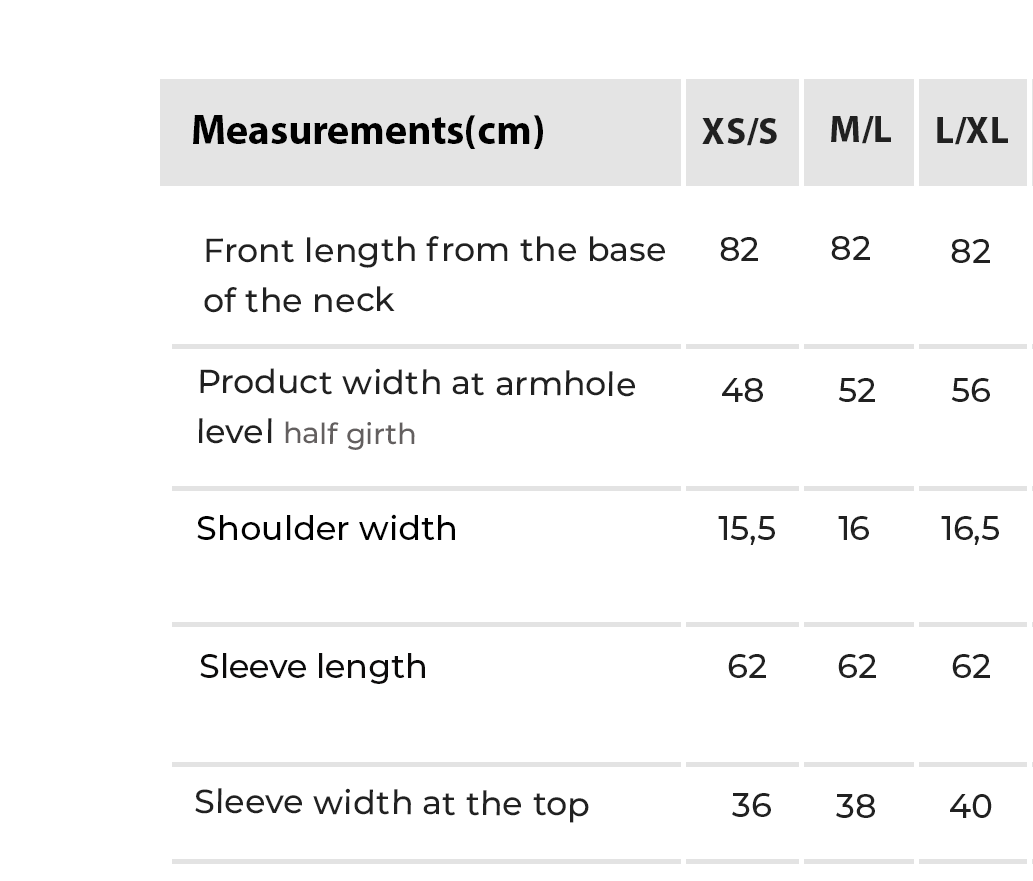This screenshot has width=1033, height=881.
Task: Click the armhole width value 56
Action: [x=971, y=390]
